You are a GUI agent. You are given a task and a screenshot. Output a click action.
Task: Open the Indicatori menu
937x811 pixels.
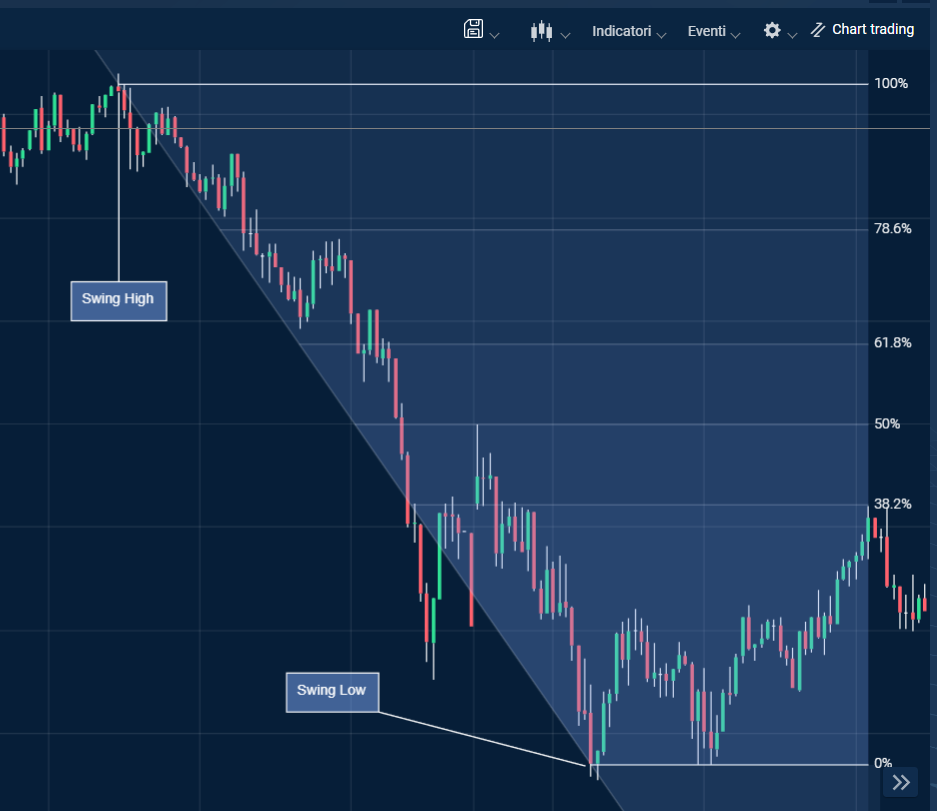click(621, 31)
